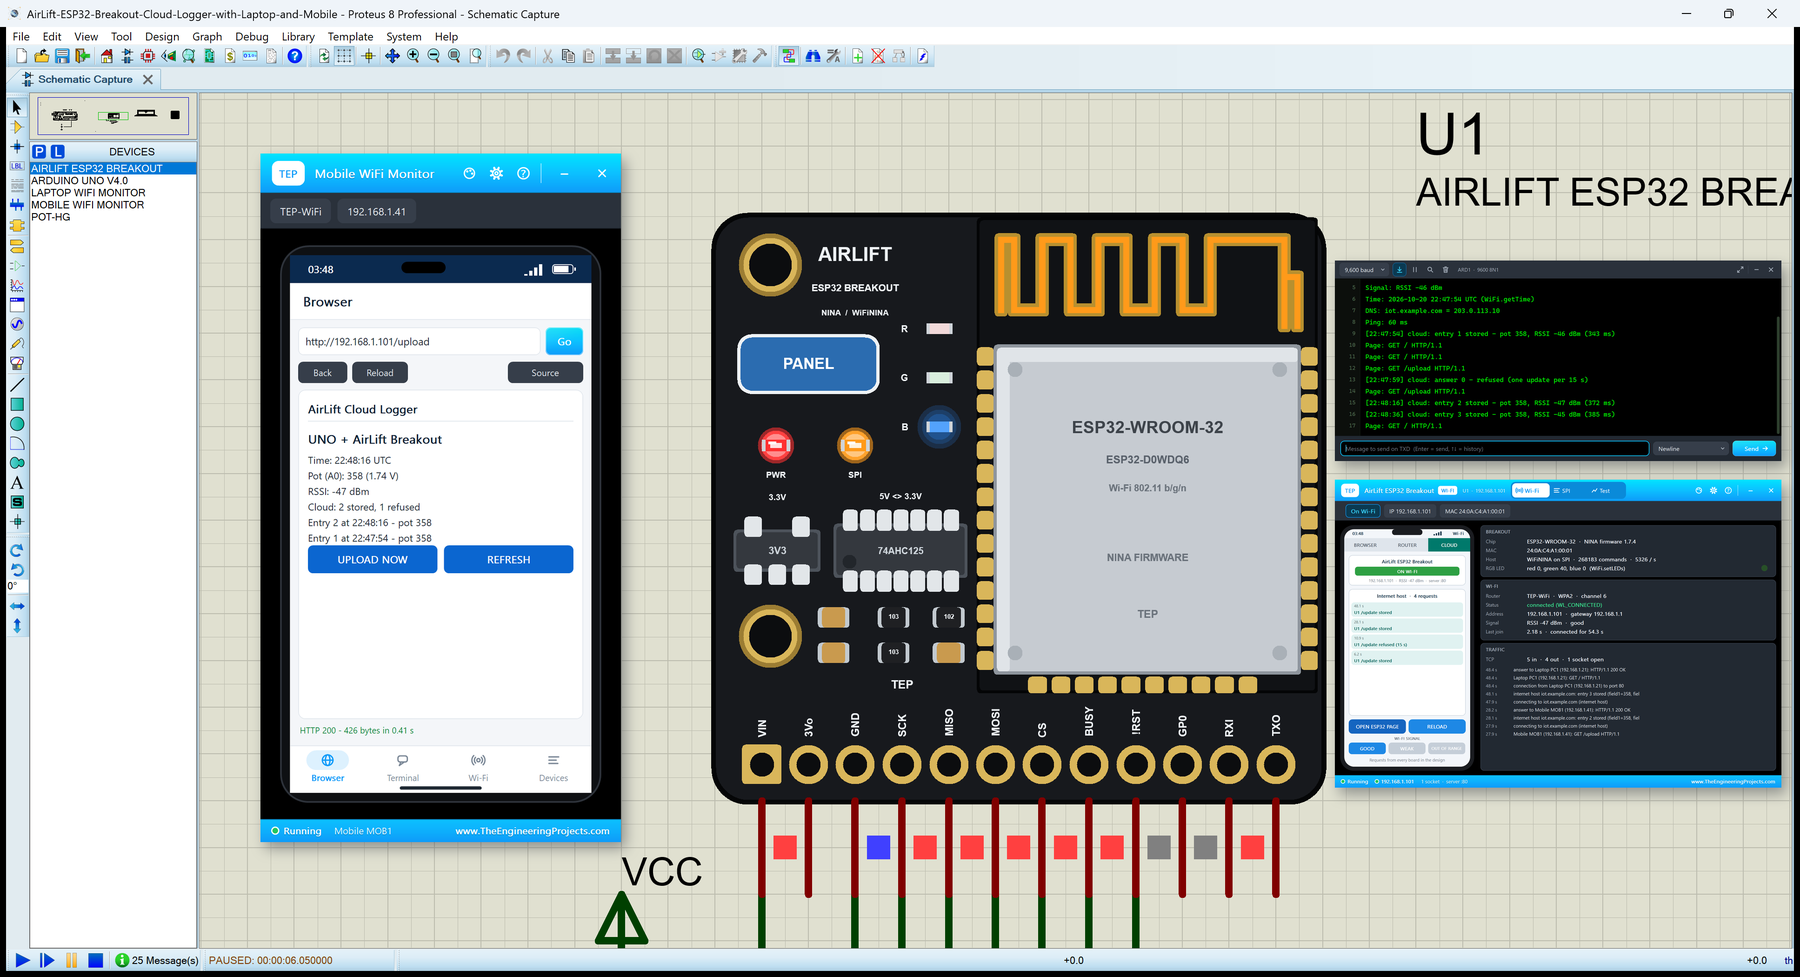The image size is (1800, 977).
Task: Select WEAK Wi-Fi signal option
Action: coord(1407,748)
